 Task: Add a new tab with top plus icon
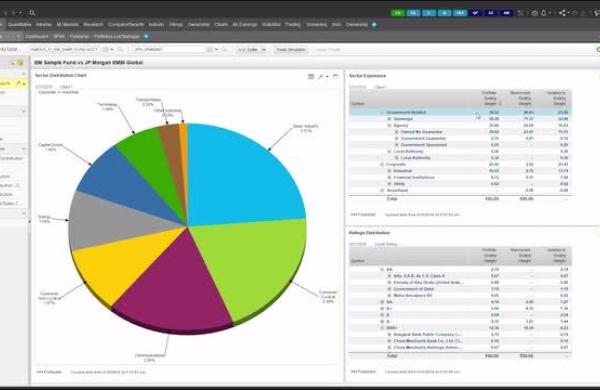[x=374, y=24]
